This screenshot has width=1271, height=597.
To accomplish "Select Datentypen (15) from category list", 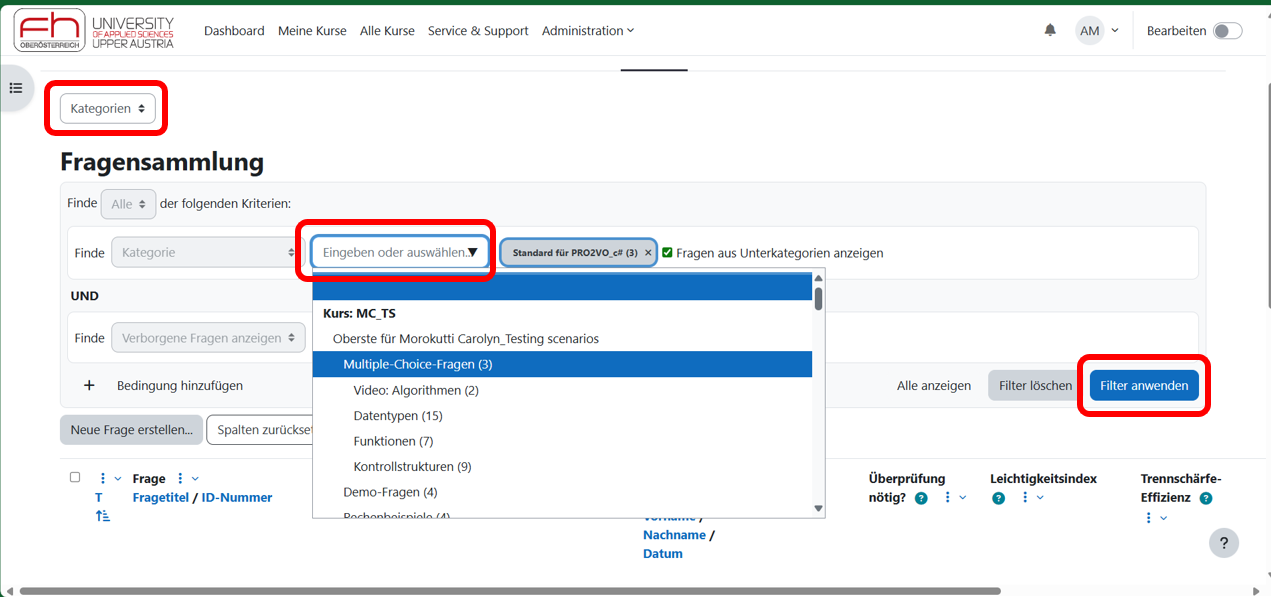I will [398, 416].
